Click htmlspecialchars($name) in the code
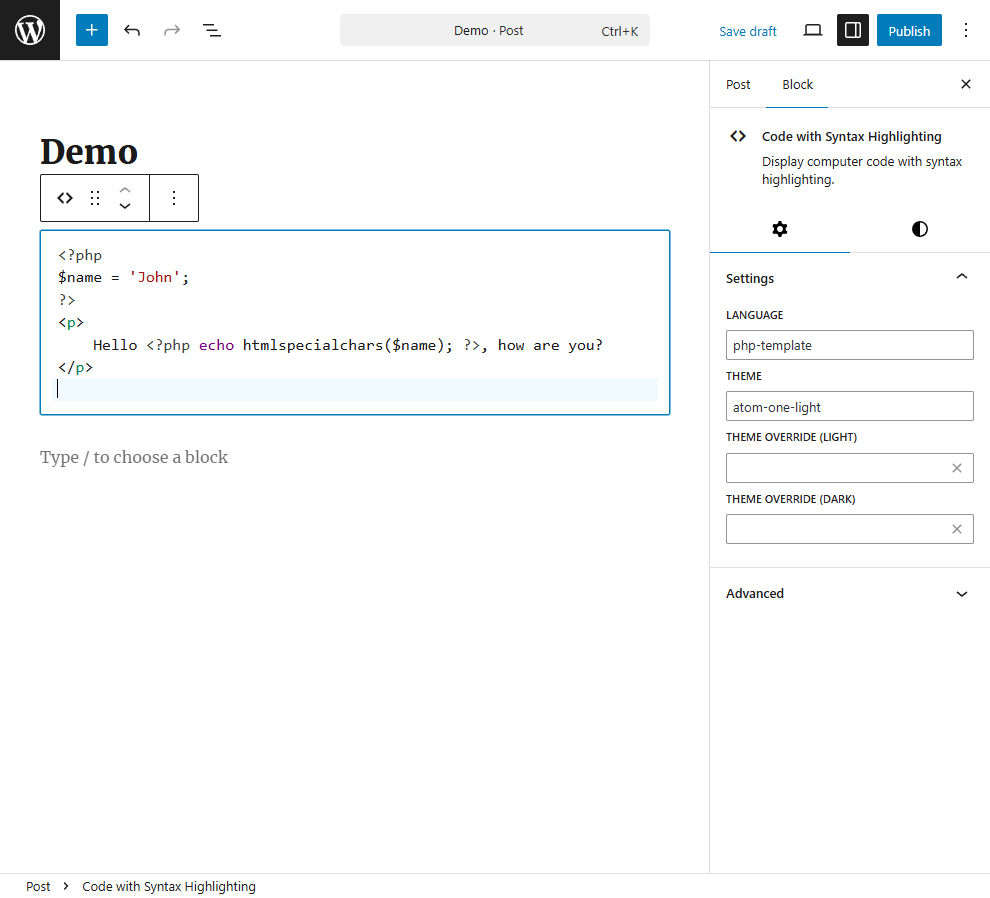The height and width of the screenshot is (898, 990). (x=343, y=345)
